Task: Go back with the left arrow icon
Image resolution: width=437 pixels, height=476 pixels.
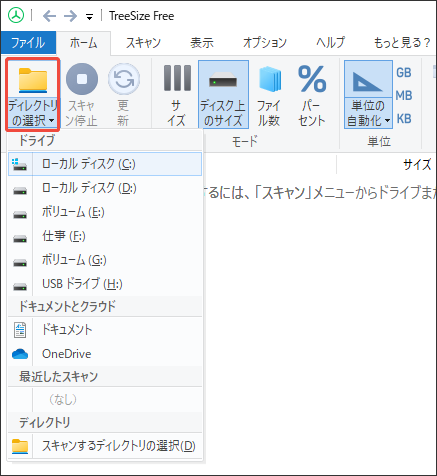Action: click(x=49, y=16)
